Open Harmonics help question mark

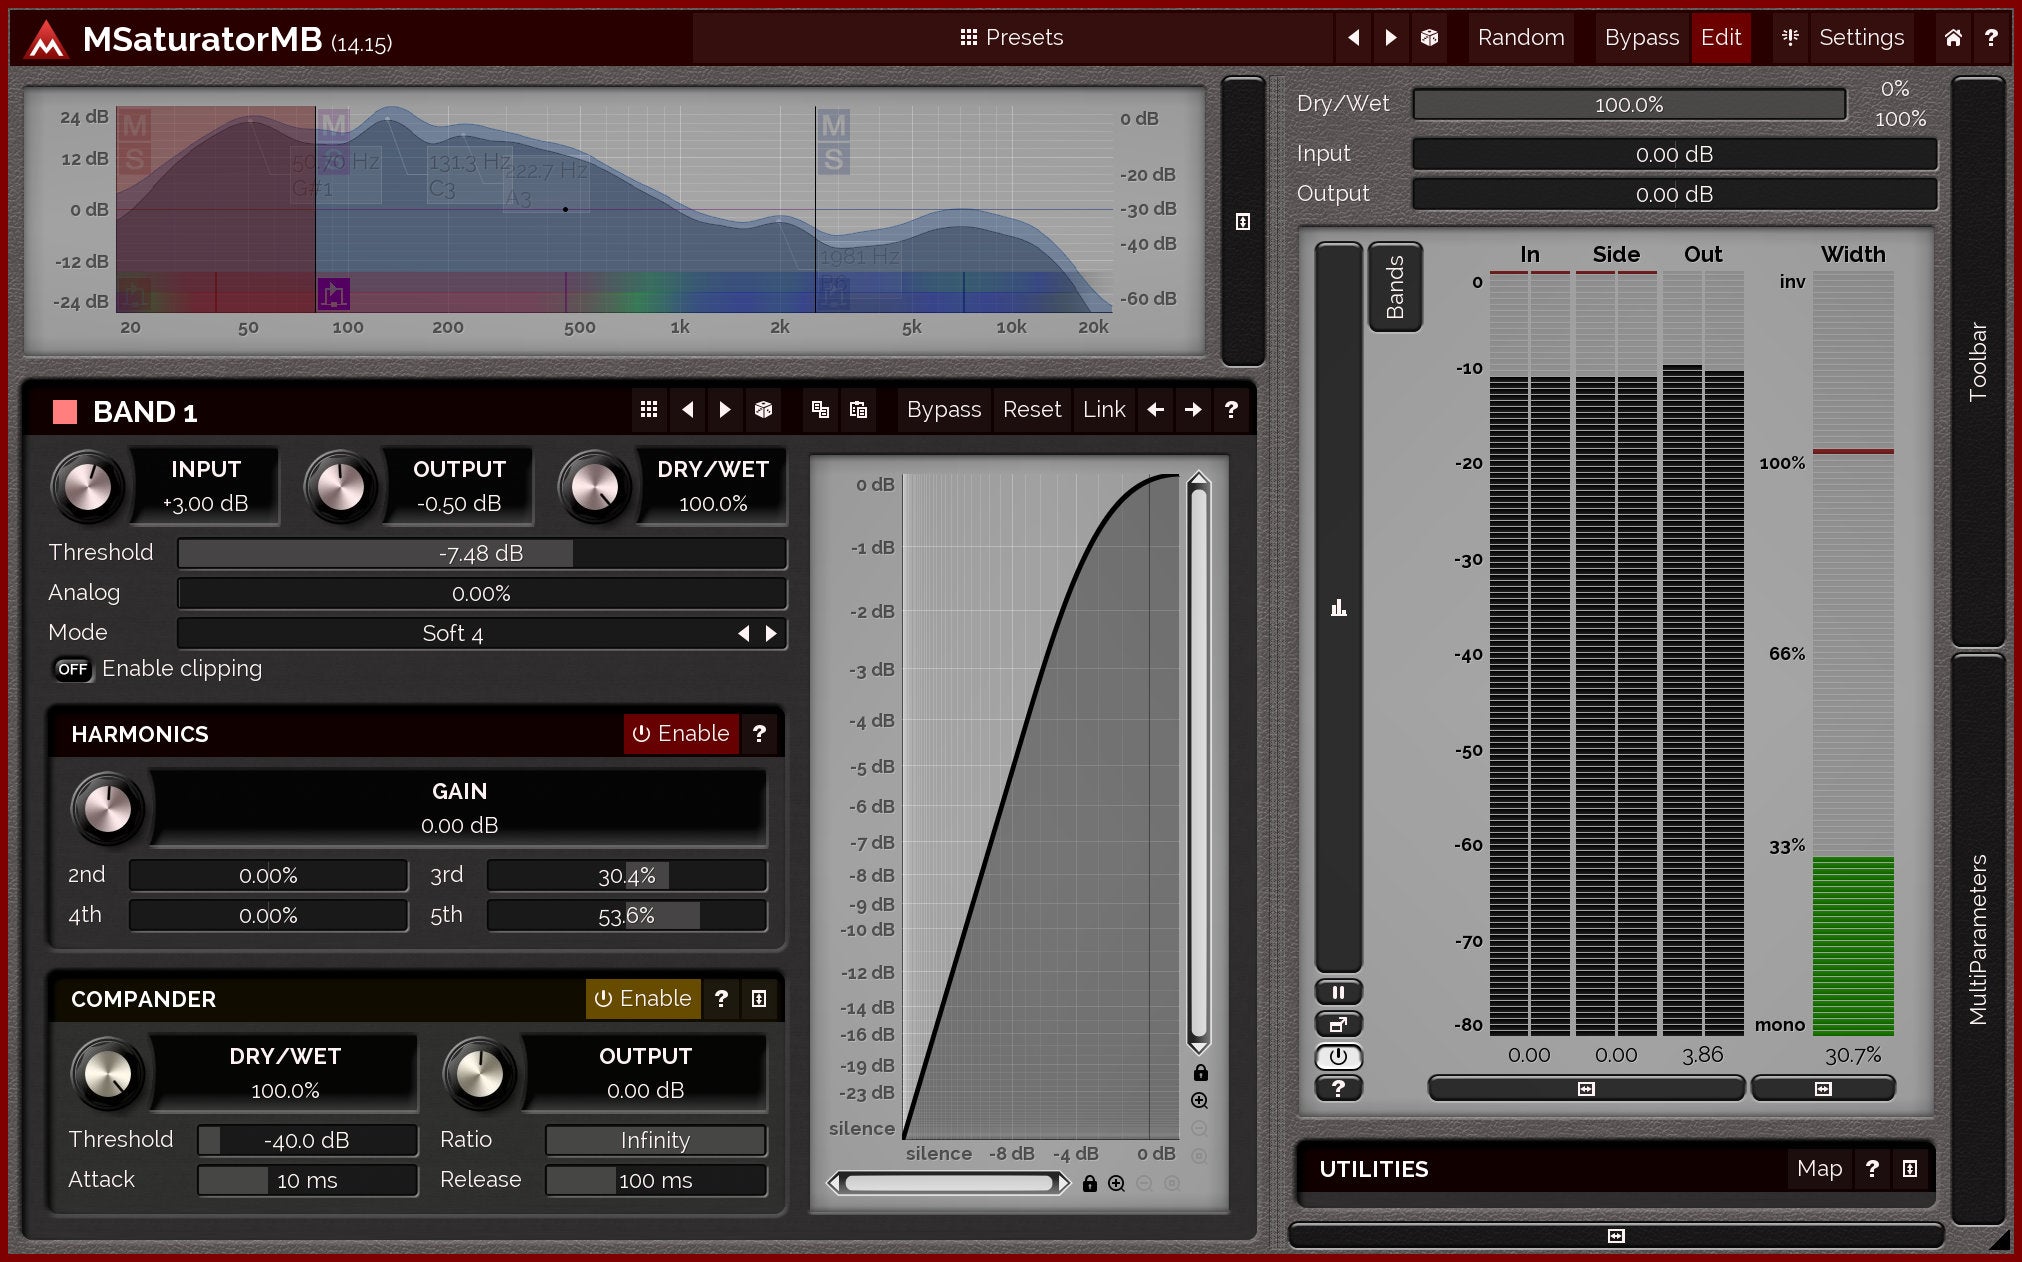pyautogui.click(x=759, y=734)
